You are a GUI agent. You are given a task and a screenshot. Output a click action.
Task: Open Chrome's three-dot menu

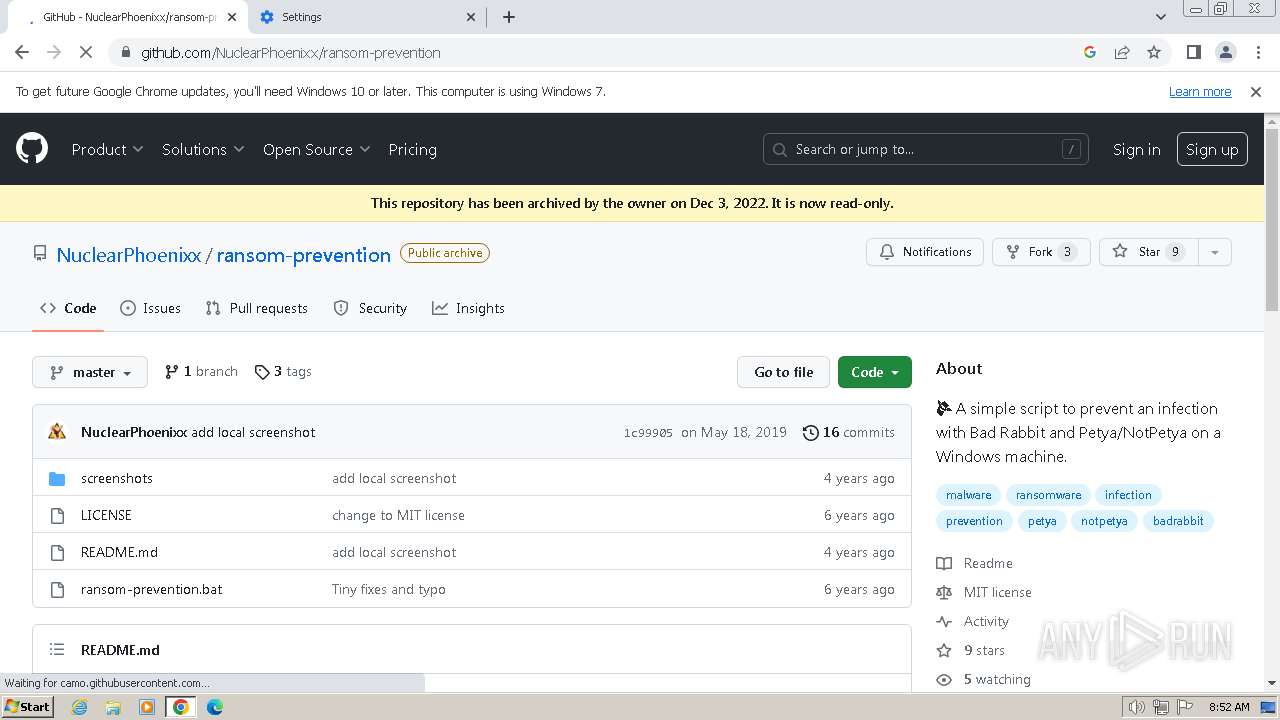1257,52
